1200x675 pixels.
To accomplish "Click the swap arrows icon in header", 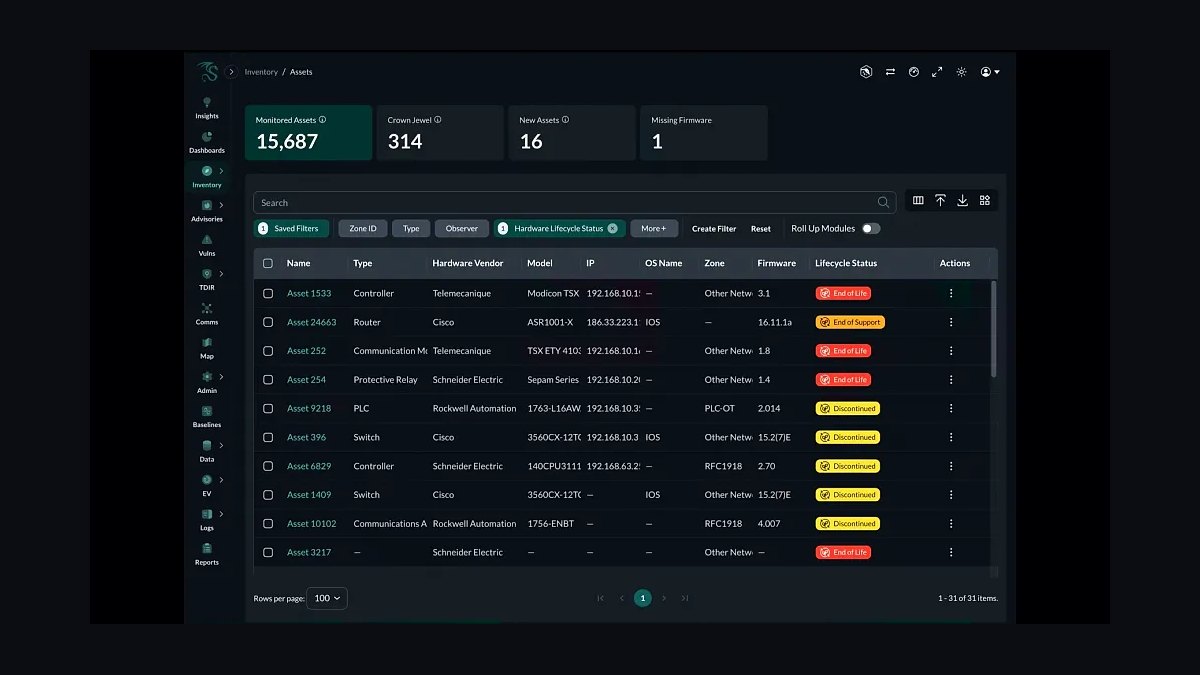I will coord(890,72).
